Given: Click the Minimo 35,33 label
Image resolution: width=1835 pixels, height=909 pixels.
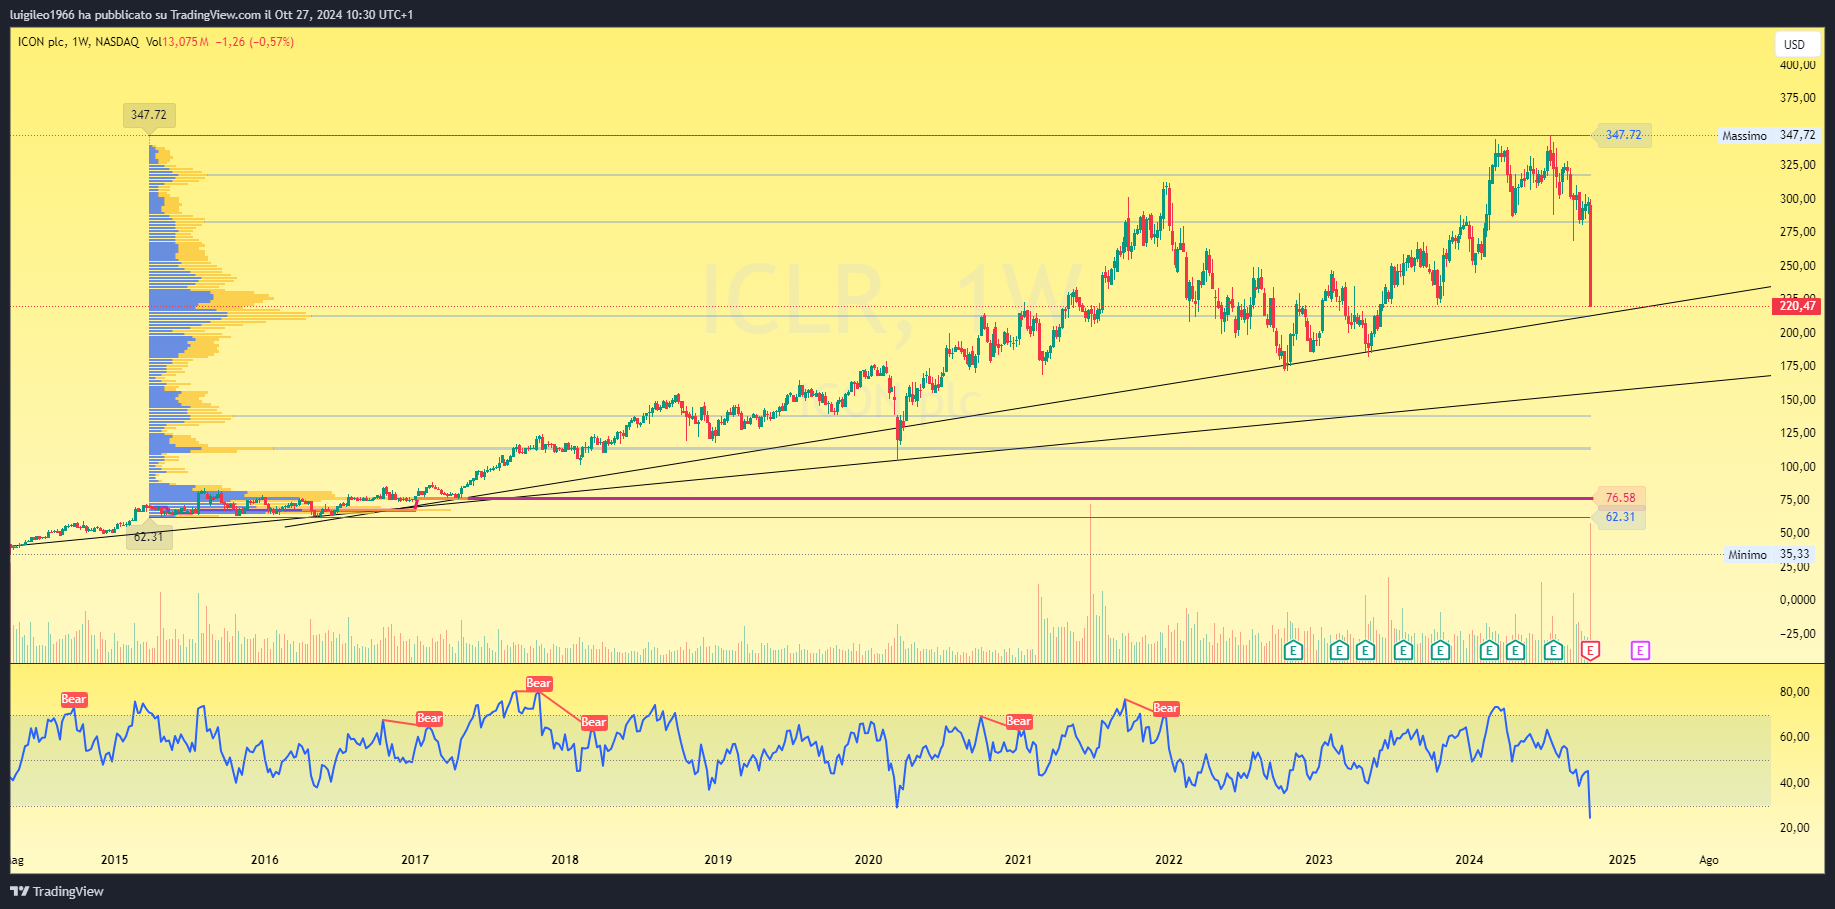Looking at the screenshot, I should coord(1770,554).
